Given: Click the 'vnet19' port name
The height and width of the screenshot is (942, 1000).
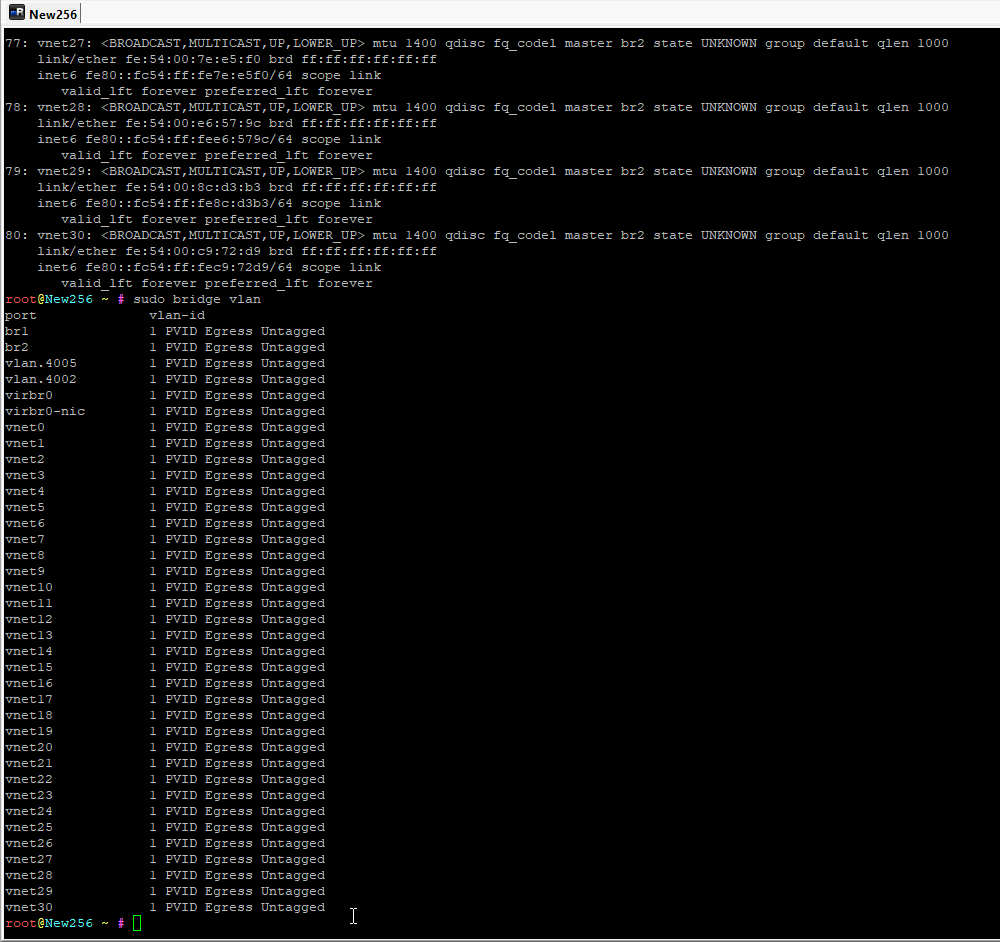Looking at the screenshot, I should click(x=29, y=732).
